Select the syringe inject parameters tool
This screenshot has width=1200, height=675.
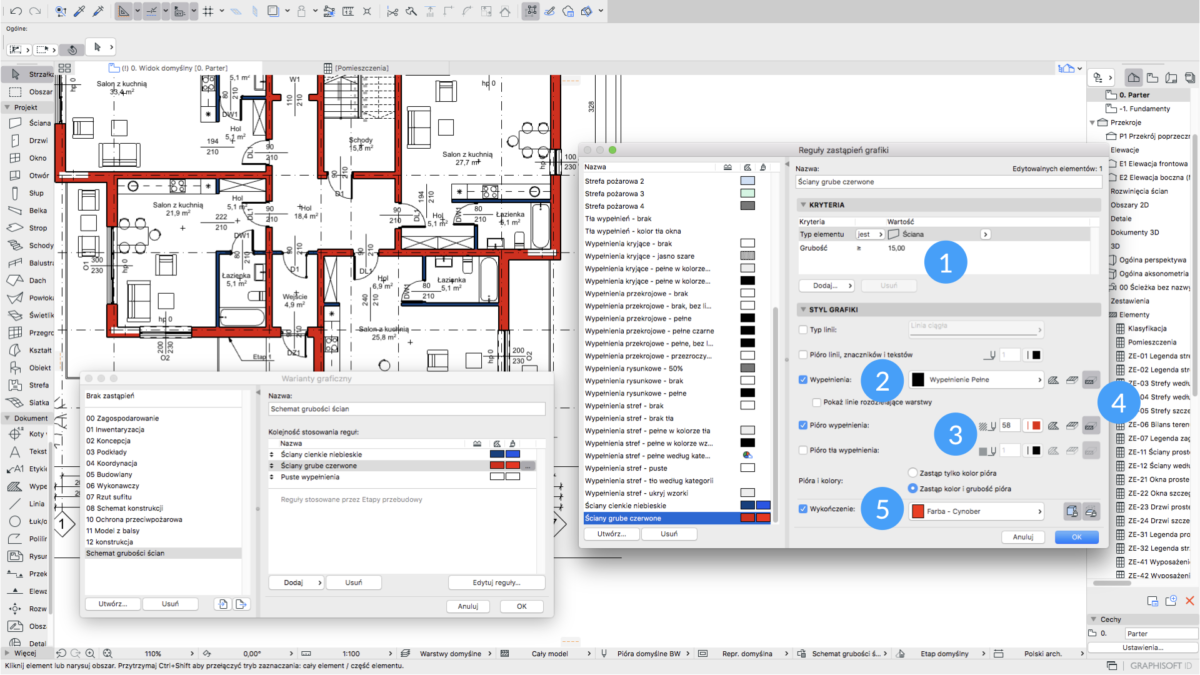(x=98, y=11)
